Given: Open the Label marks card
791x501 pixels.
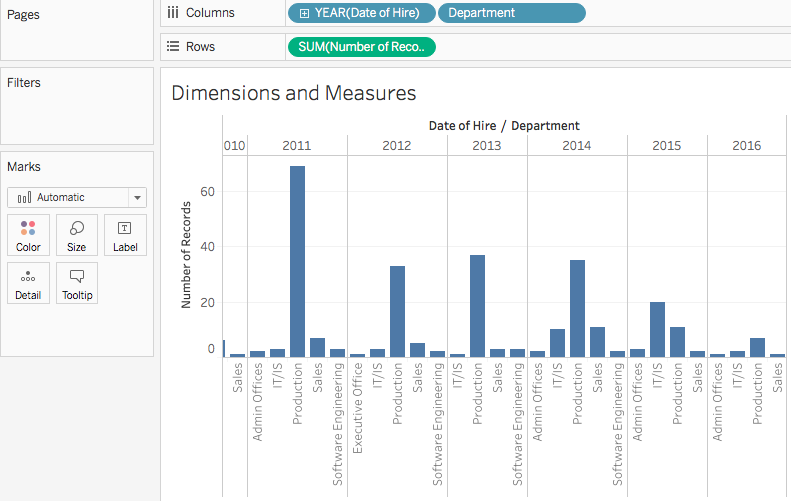Looking at the screenshot, I should (x=125, y=235).
